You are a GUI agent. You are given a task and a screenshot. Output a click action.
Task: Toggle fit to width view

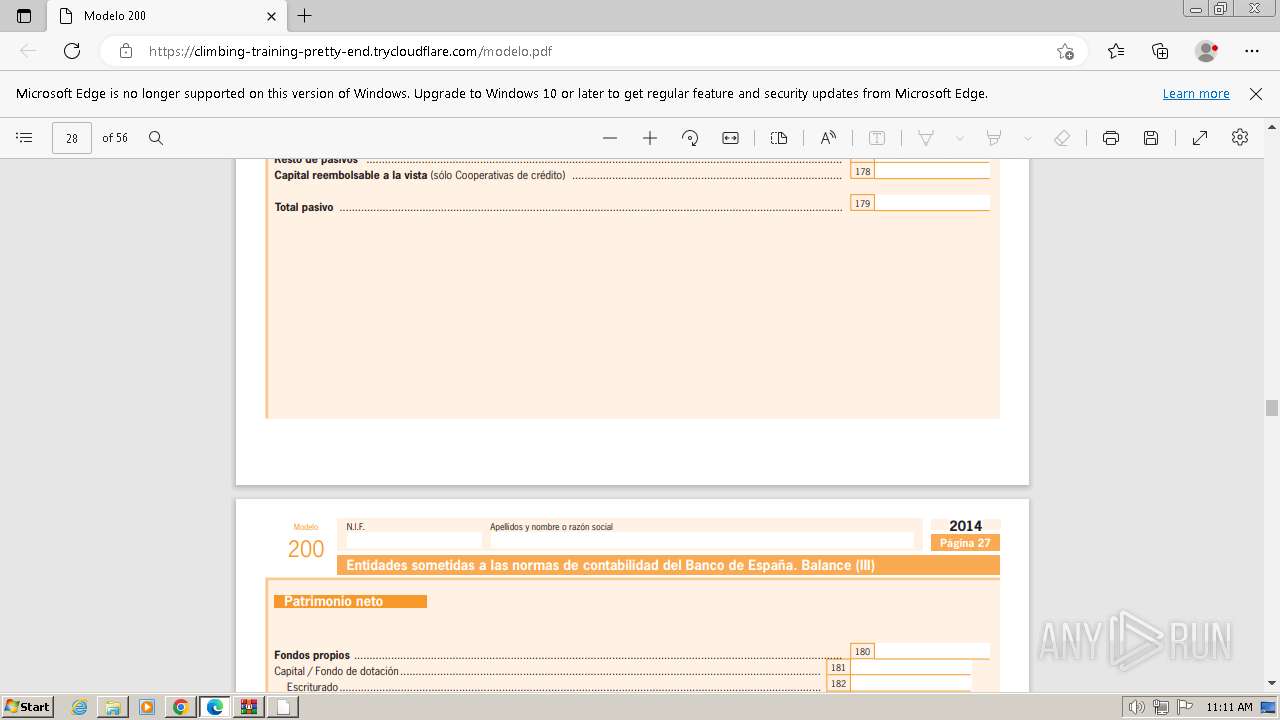730,138
